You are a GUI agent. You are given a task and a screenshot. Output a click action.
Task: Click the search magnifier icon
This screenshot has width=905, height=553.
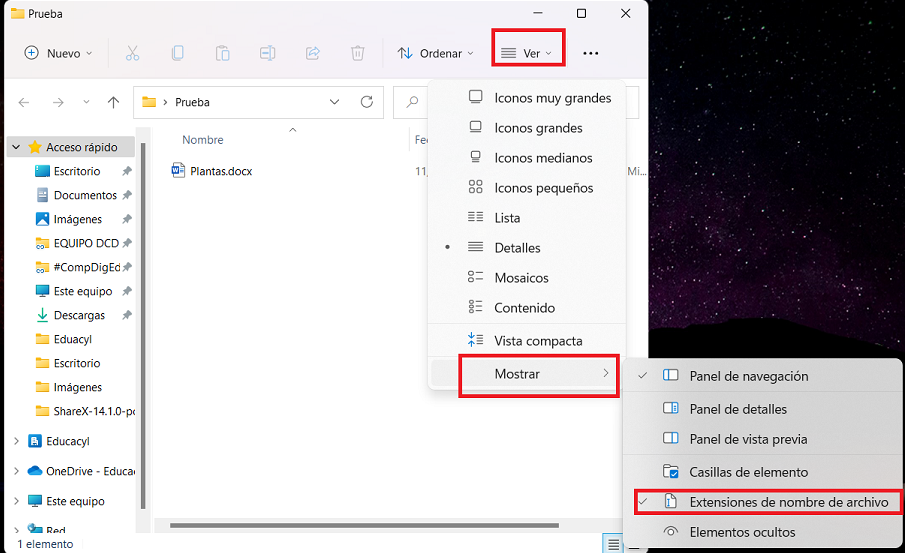412,102
